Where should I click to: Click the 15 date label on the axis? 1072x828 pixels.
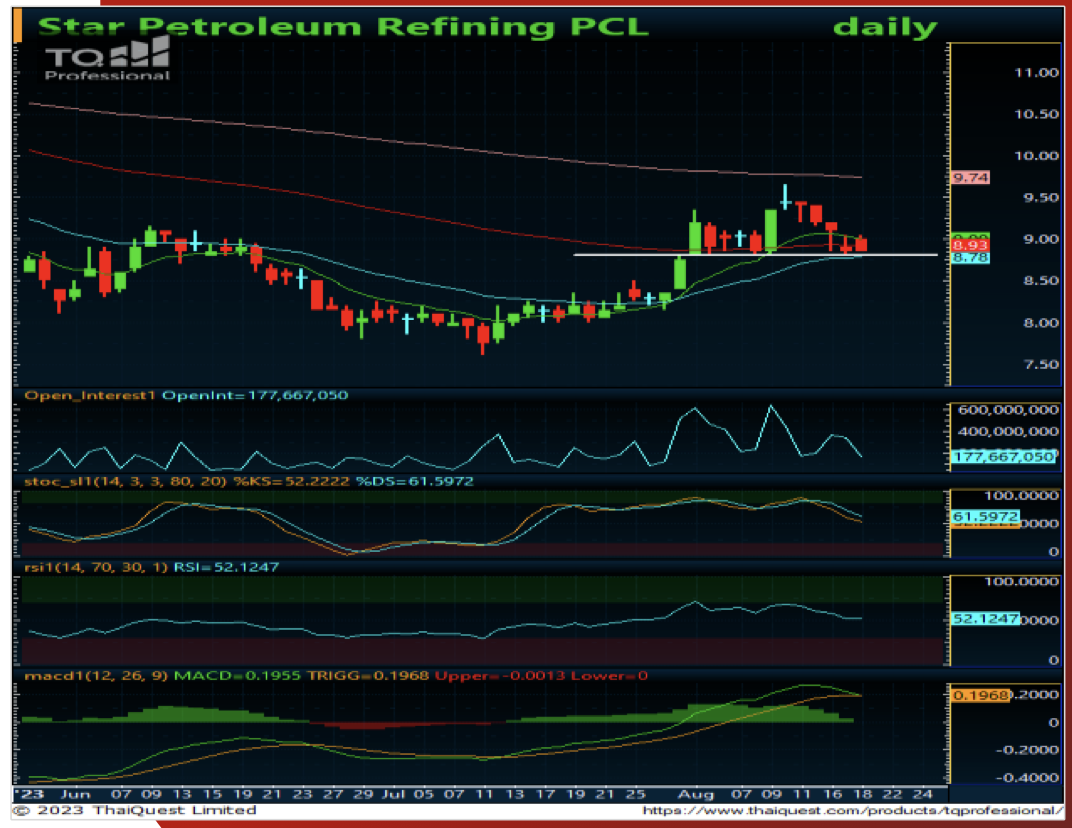click(213, 794)
